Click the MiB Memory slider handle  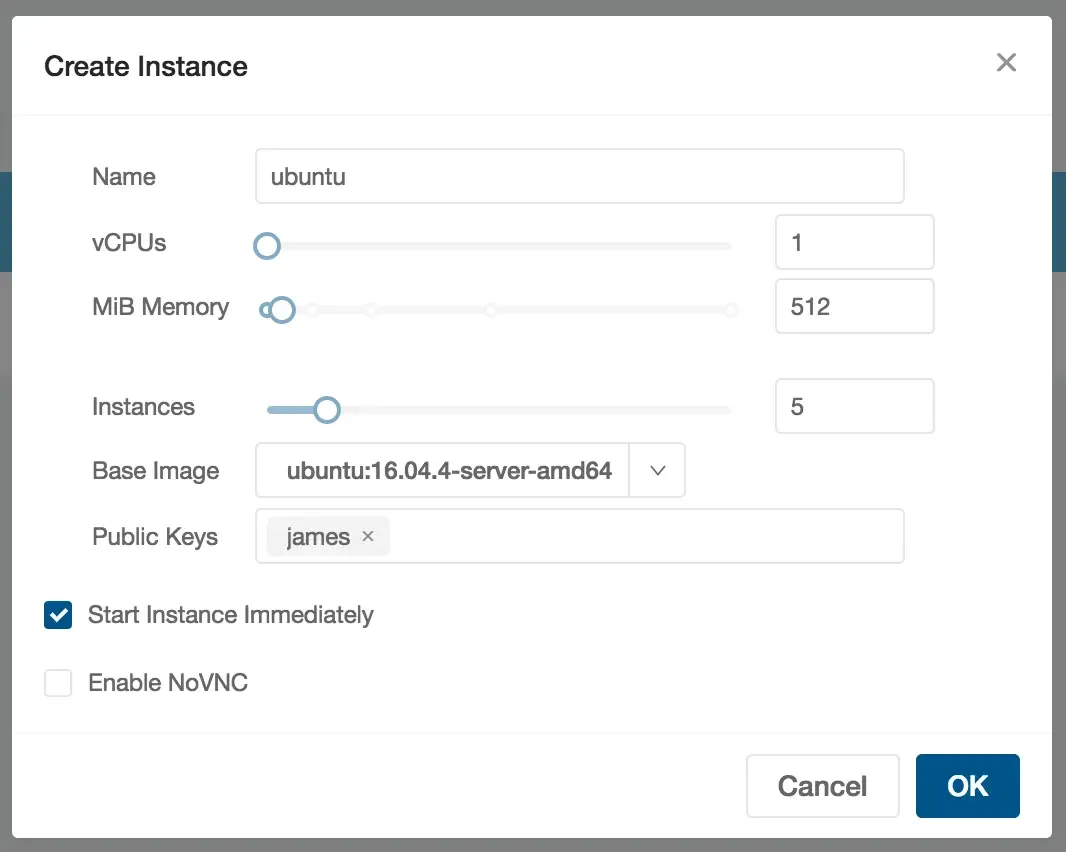coord(282,310)
